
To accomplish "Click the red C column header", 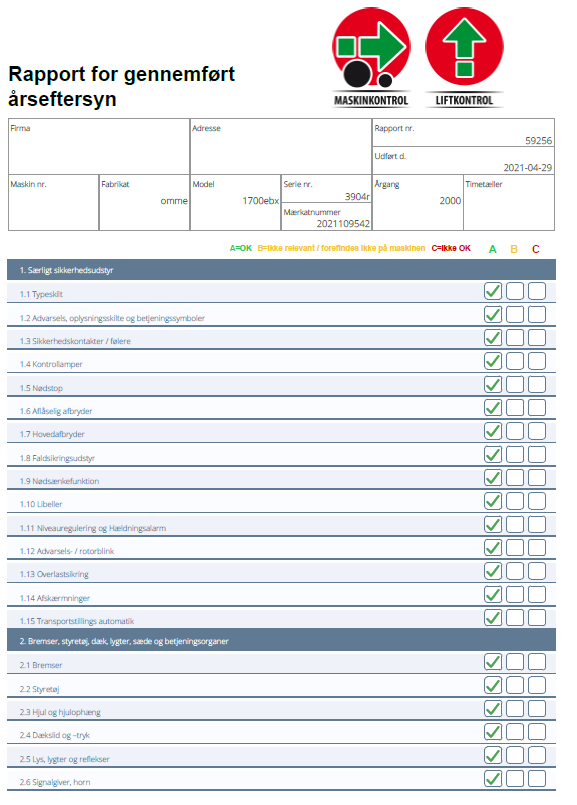I will click(536, 250).
